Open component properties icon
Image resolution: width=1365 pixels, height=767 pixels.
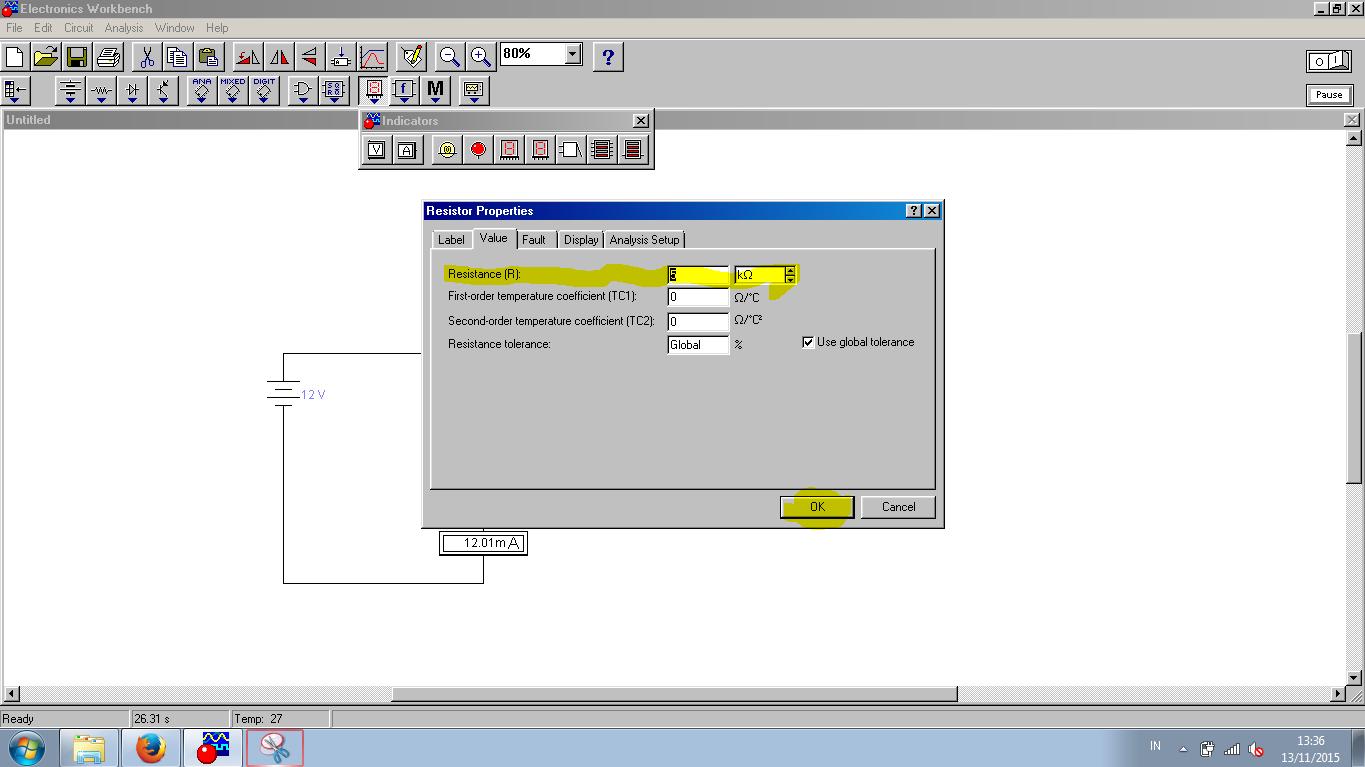(410, 56)
